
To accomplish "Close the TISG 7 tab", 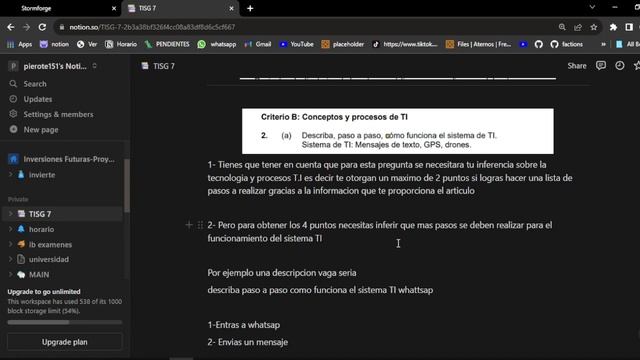I will (x=231, y=8).
